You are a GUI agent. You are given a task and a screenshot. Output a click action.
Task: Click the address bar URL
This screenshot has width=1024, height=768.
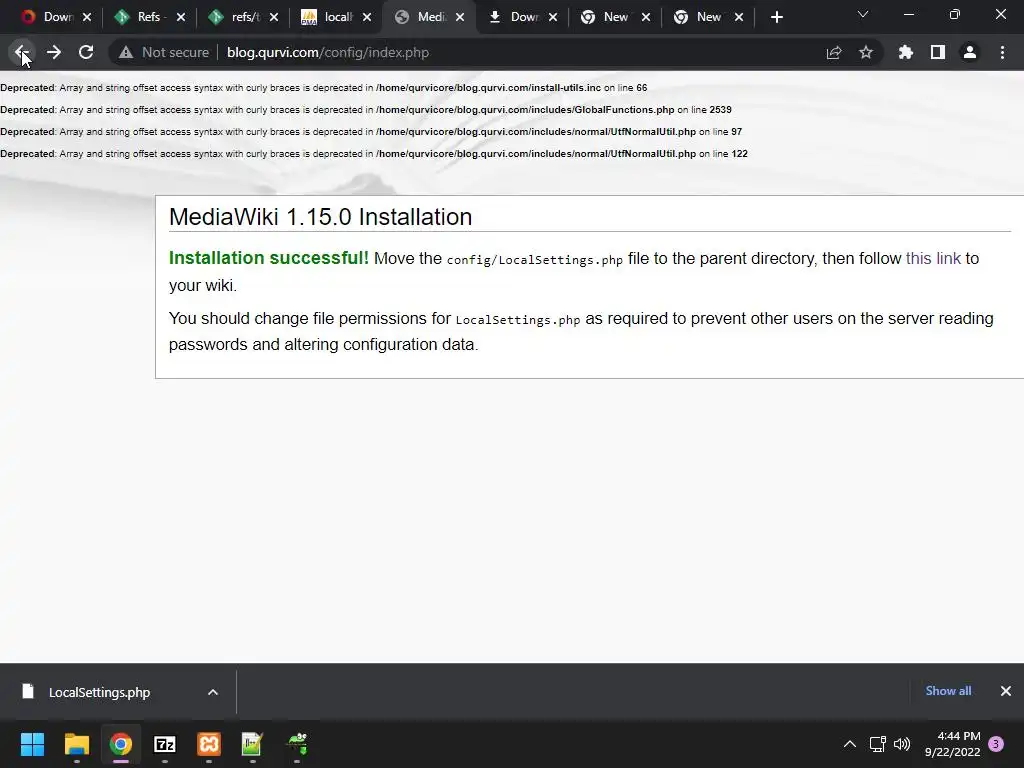328,52
